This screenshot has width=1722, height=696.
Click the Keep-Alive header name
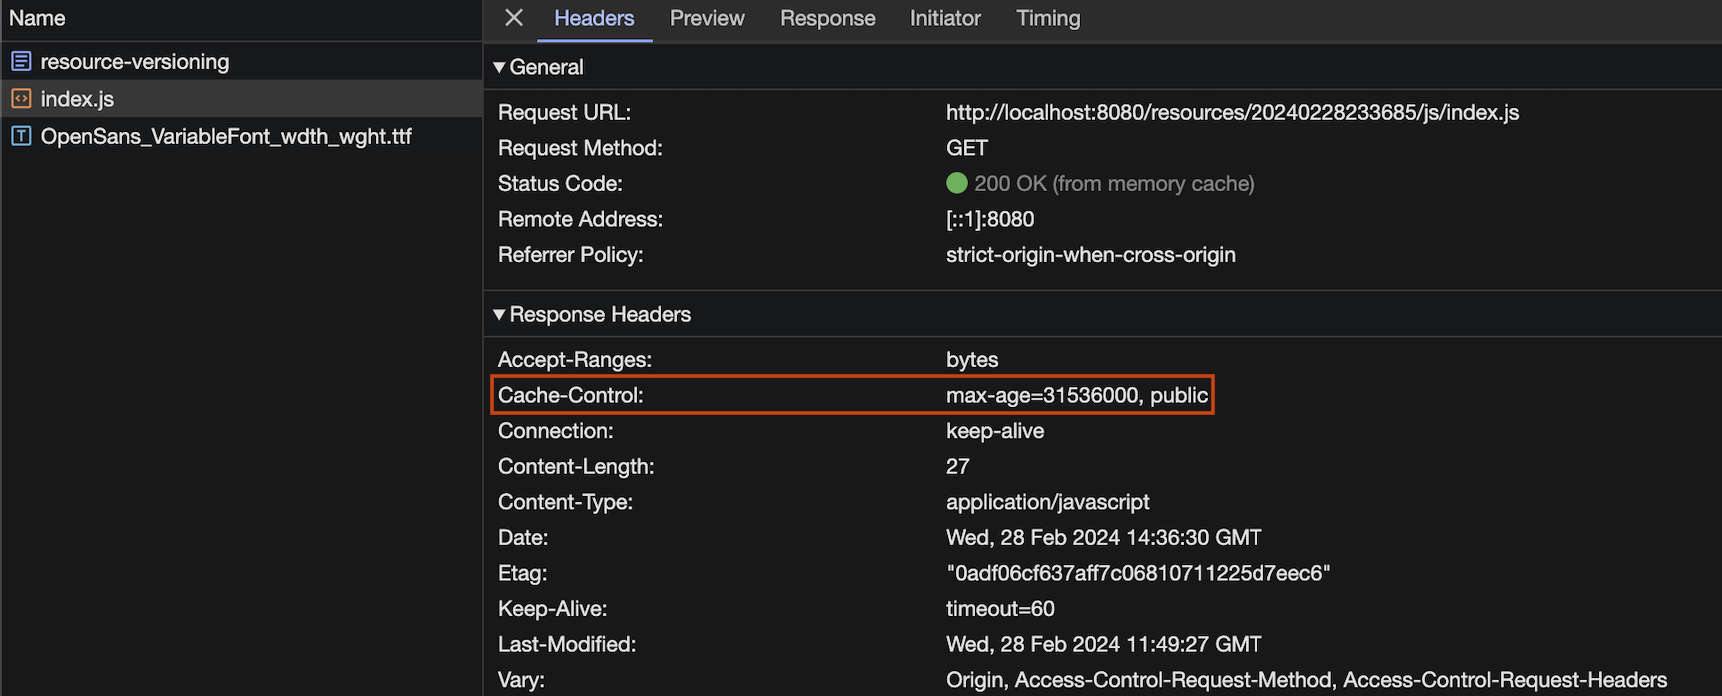(x=552, y=609)
